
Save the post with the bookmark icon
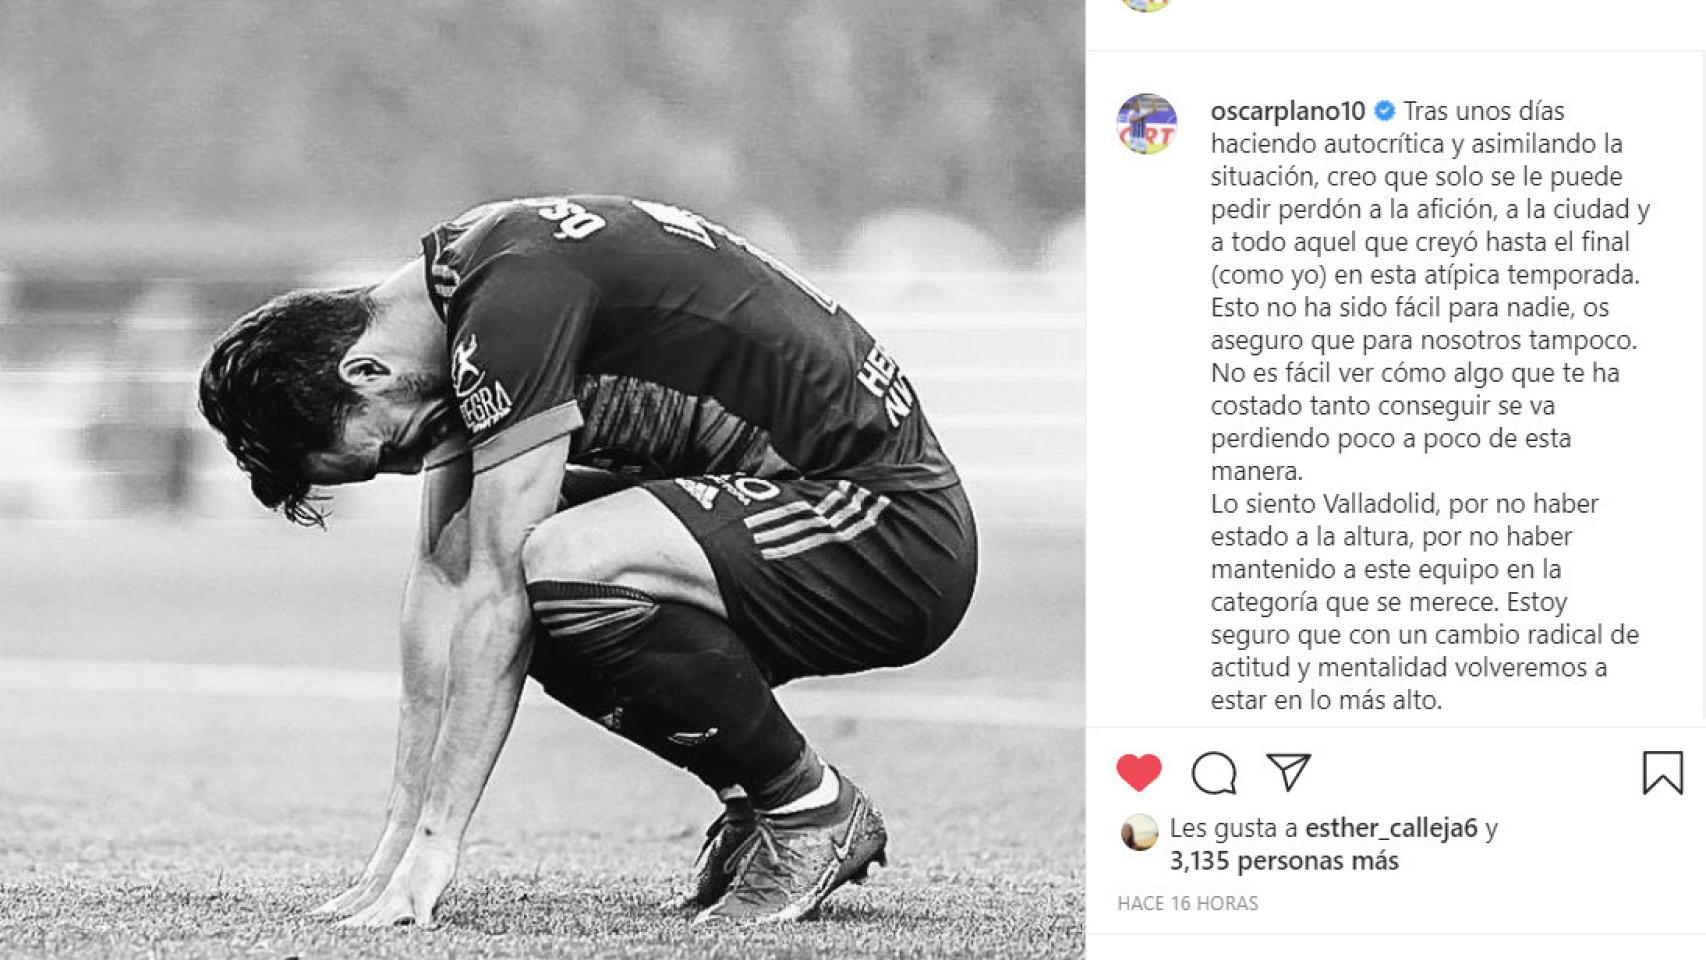click(x=1663, y=772)
